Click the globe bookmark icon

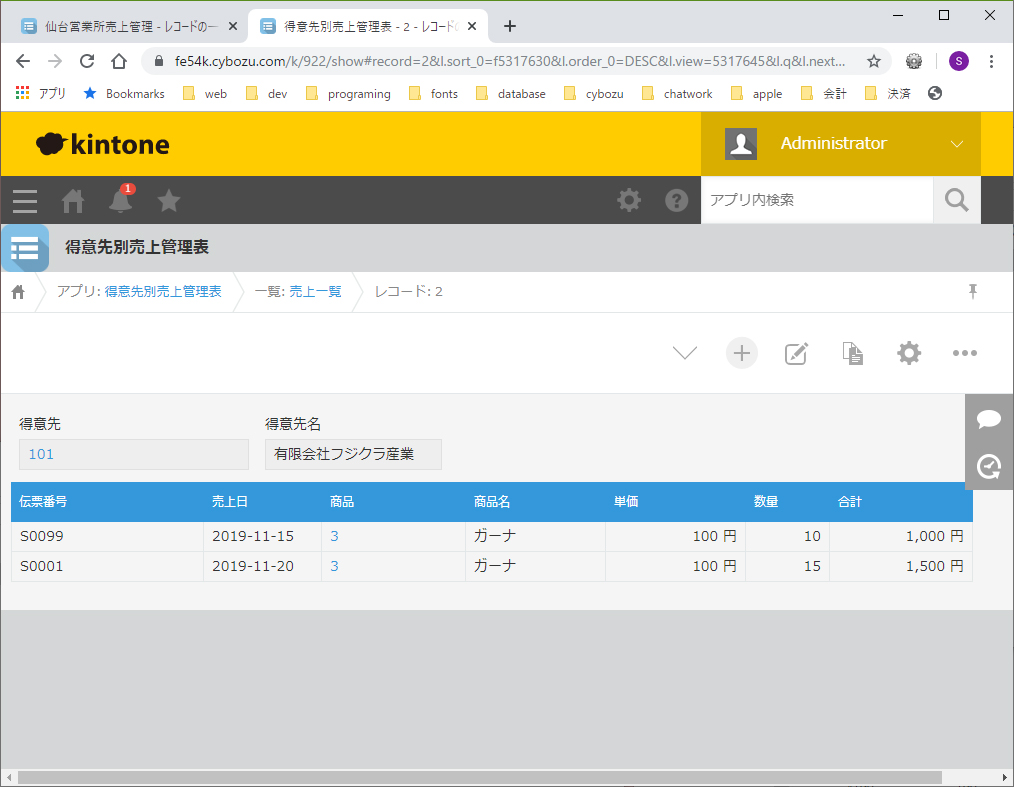(x=934, y=93)
